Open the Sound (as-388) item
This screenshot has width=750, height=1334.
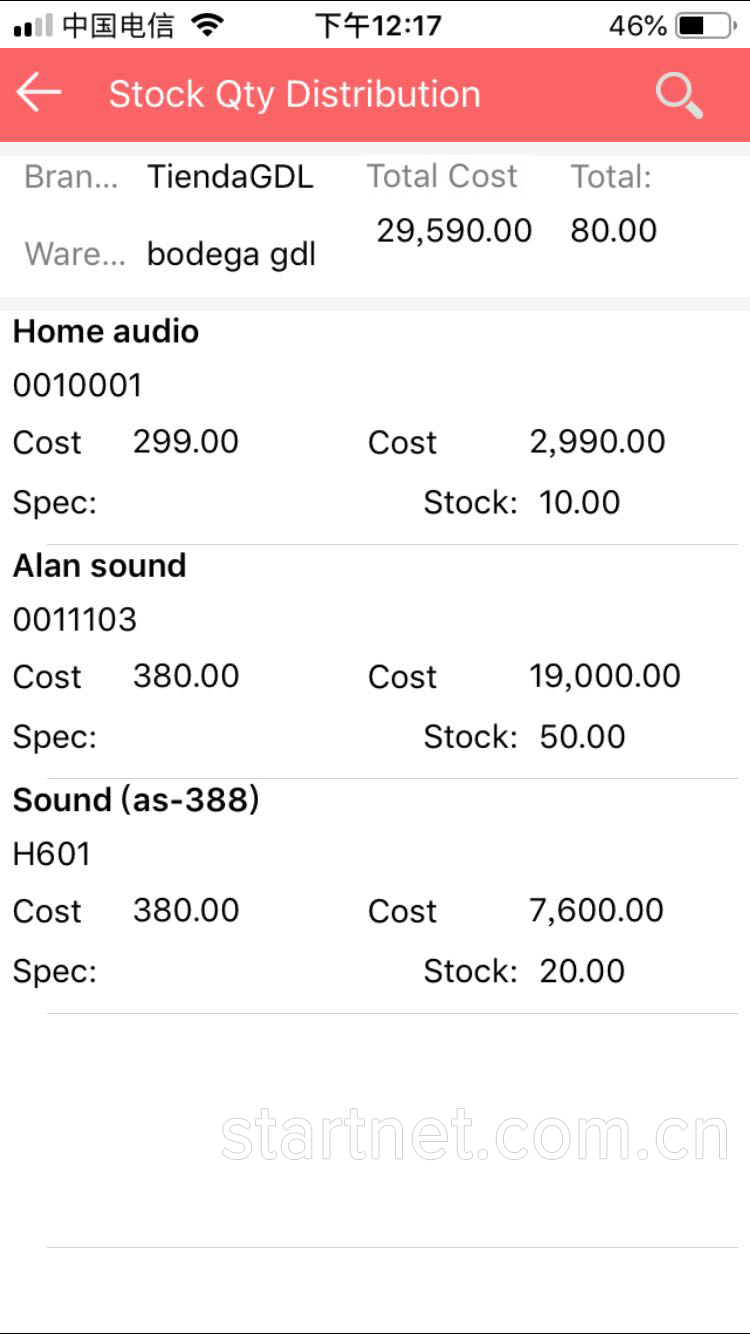tap(375, 896)
